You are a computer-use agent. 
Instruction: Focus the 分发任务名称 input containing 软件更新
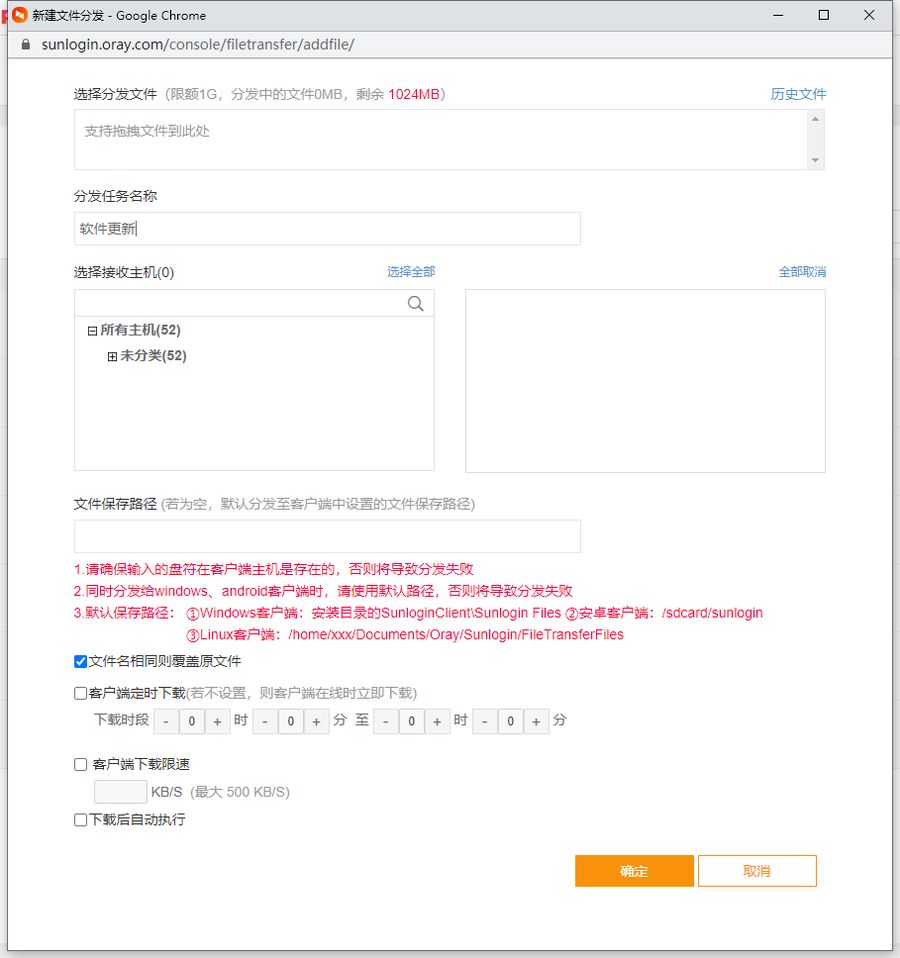click(327, 229)
